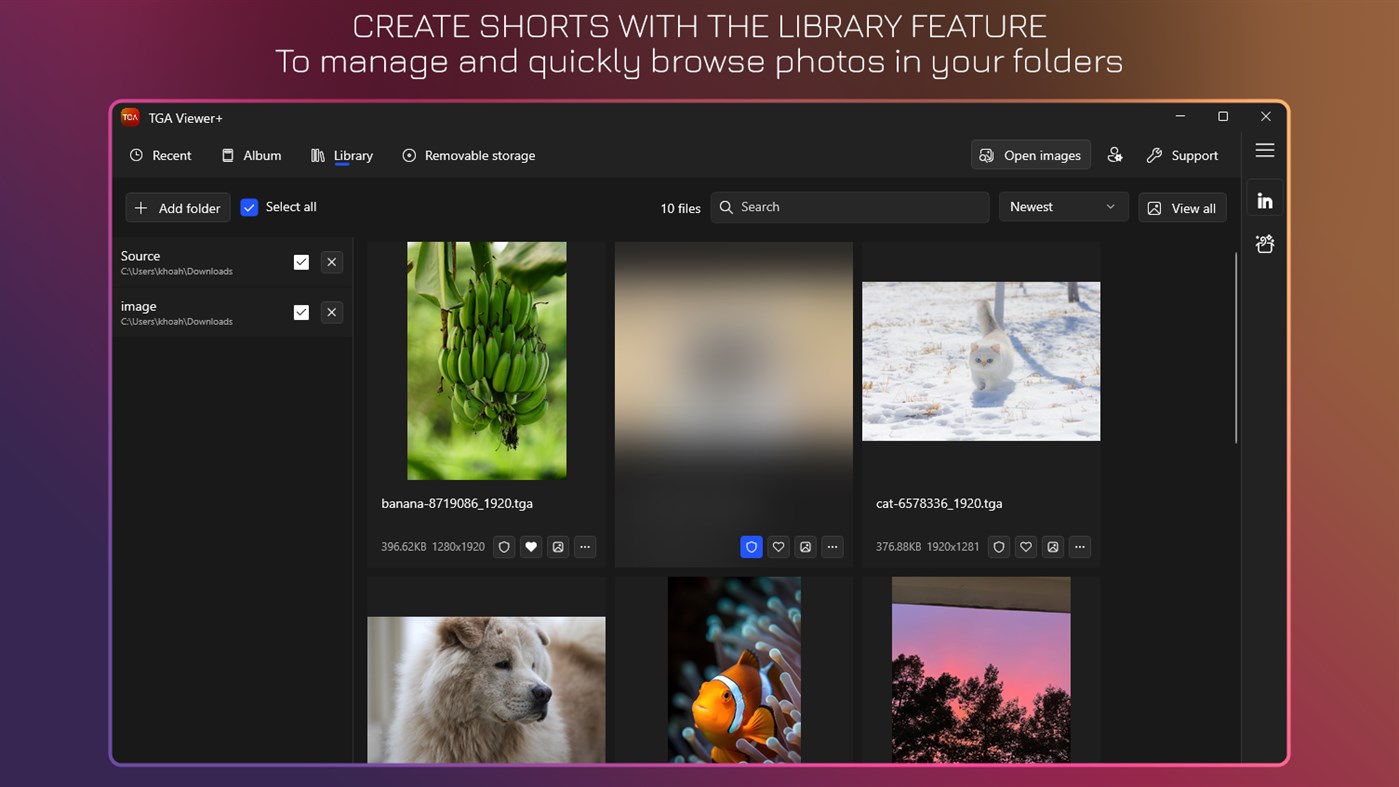Mark banana-8719086_1920.tga as favorite
The height and width of the screenshot is (787, 1399).
[x=530, y=547]
